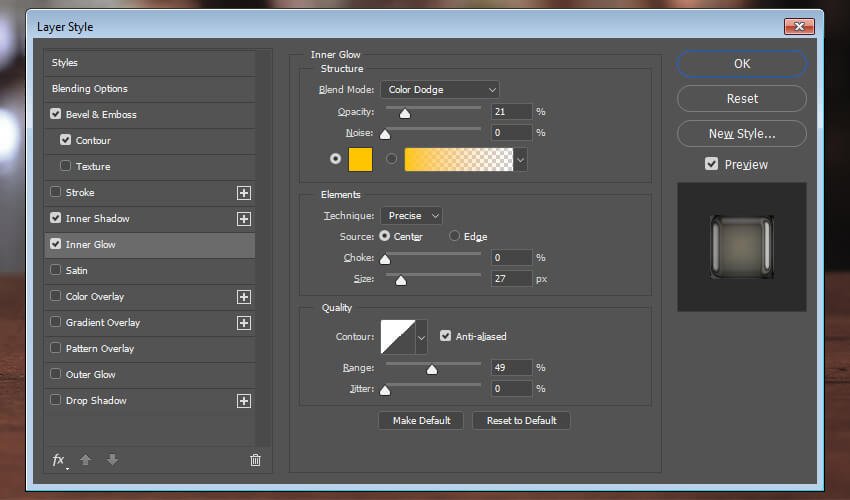This screenshot has height=500, width=850.
Task: Click Reset to Default button
Action: 521,421
